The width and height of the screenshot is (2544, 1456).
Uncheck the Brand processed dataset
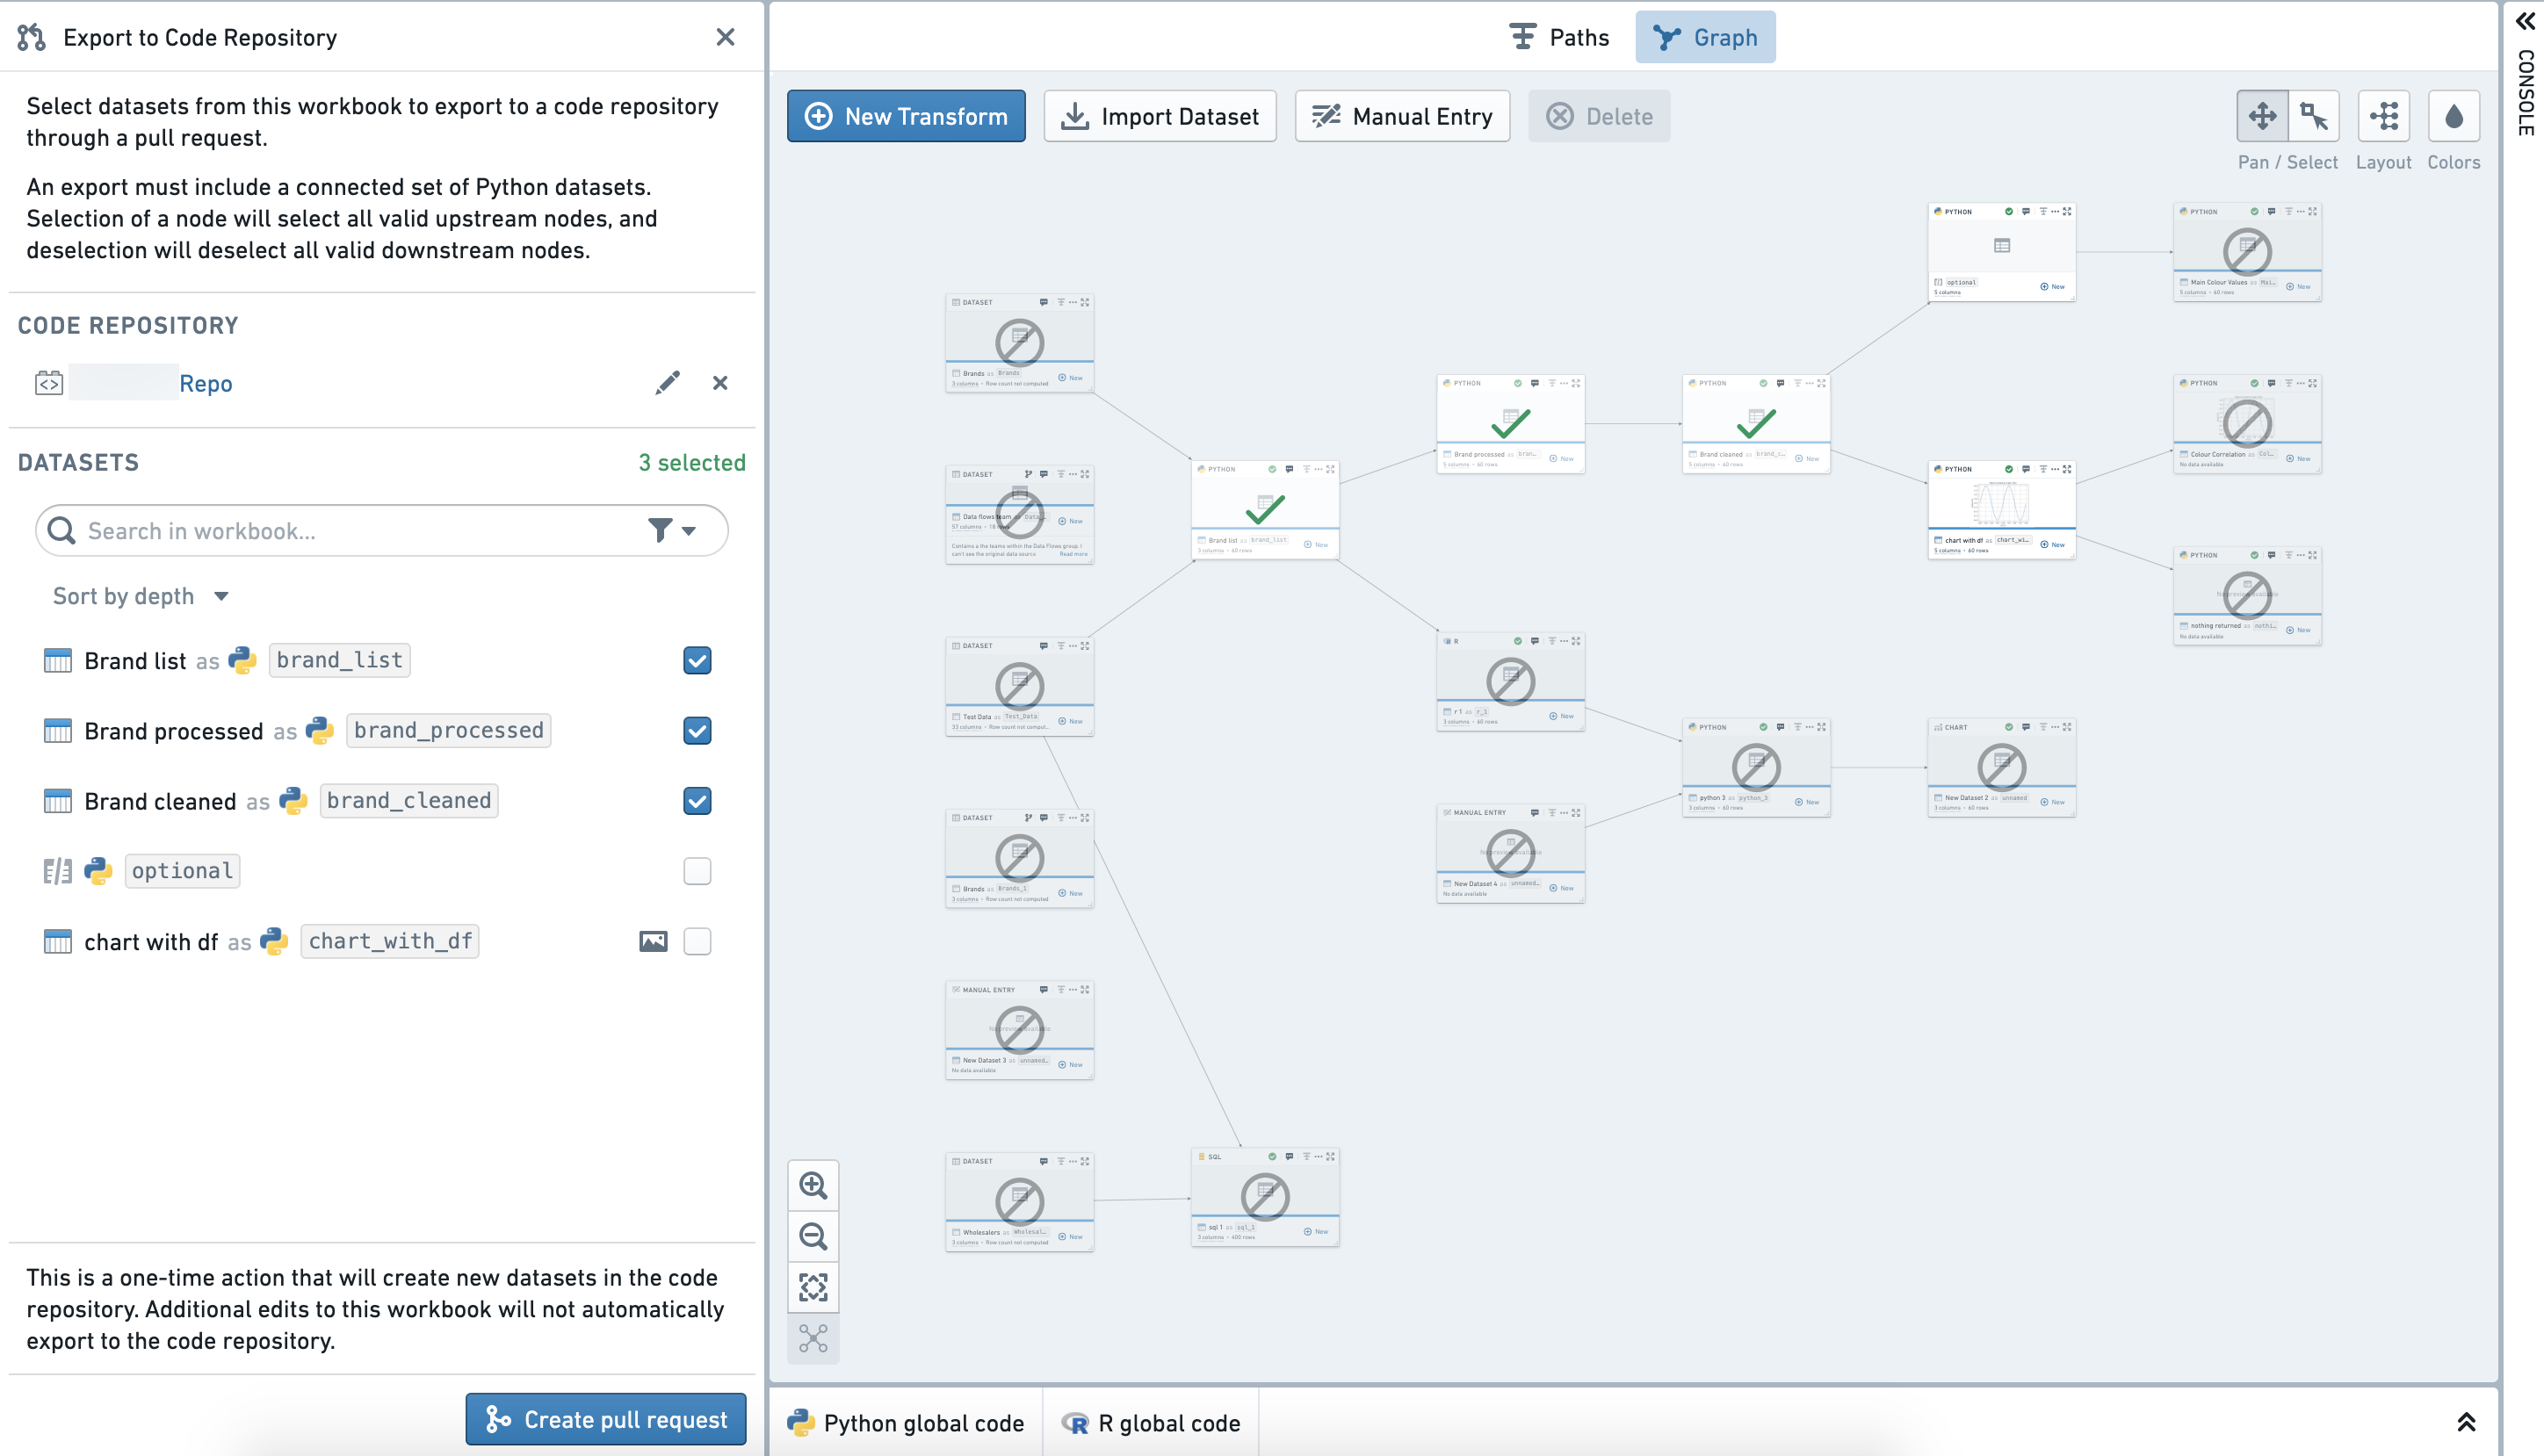click(697, 730)
